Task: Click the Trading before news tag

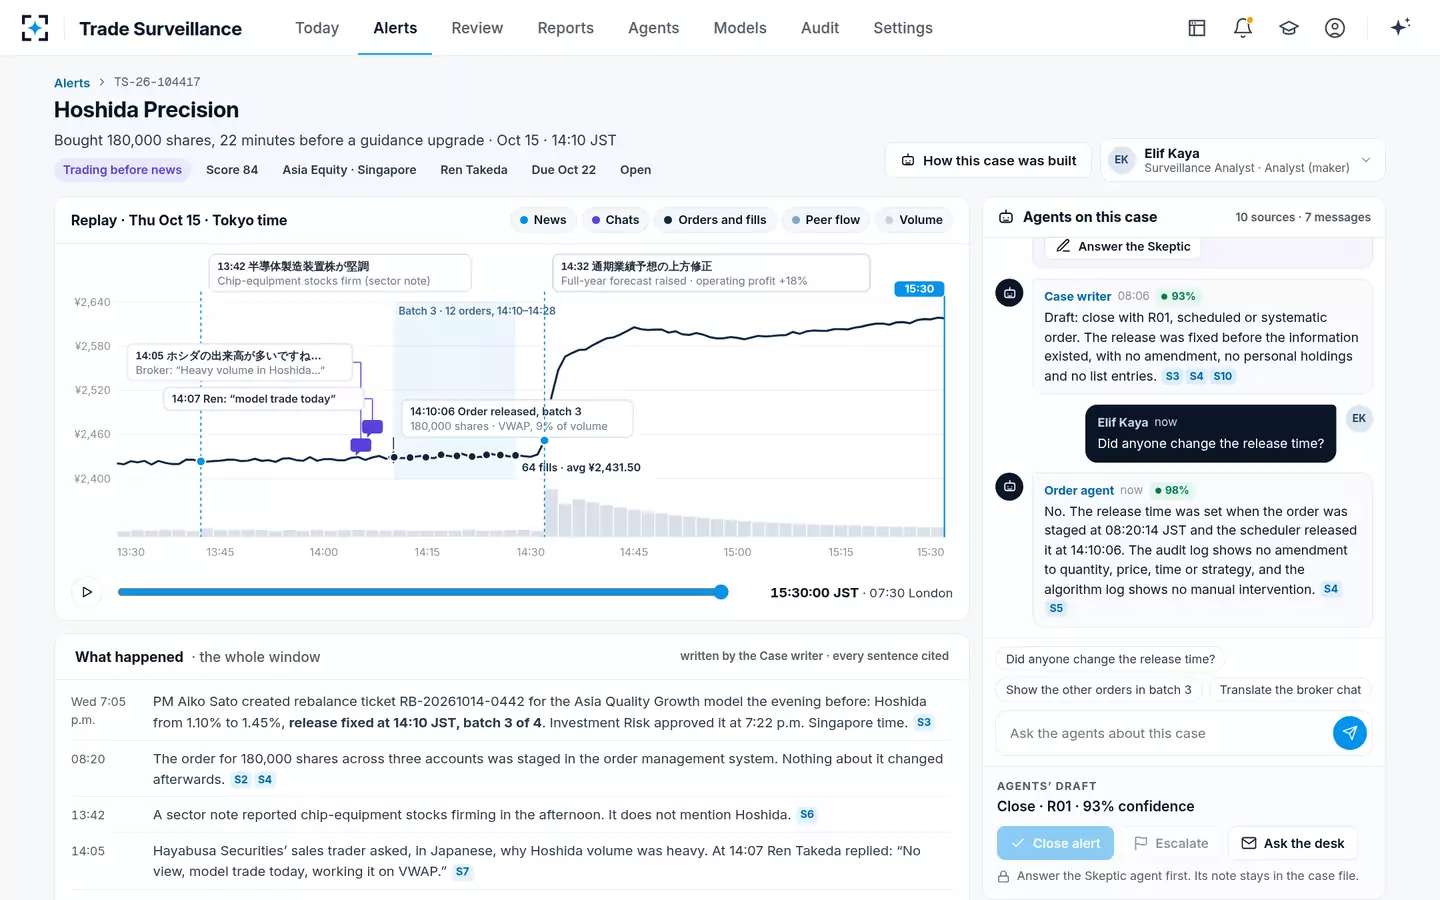Action: 122,170
